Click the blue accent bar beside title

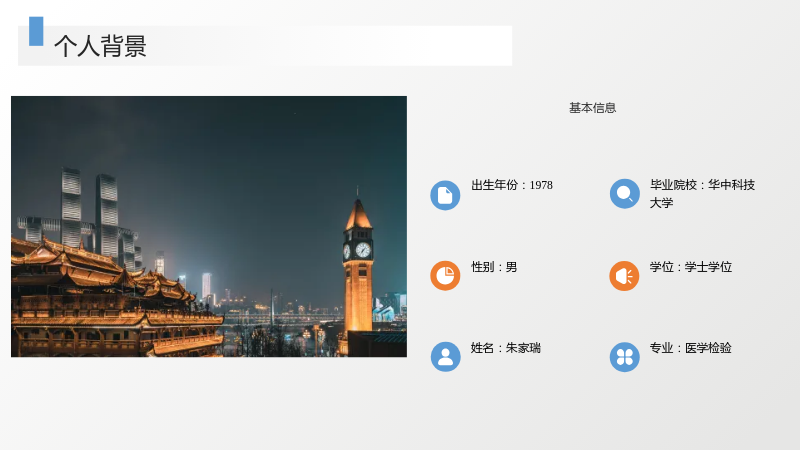click(x=36, y=31)
